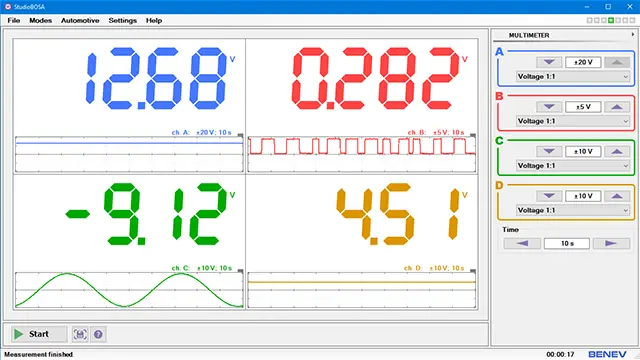The width and height of the screenshot is (640, 360).
Task: Click the 10 s time field
Action: [567, 244]
